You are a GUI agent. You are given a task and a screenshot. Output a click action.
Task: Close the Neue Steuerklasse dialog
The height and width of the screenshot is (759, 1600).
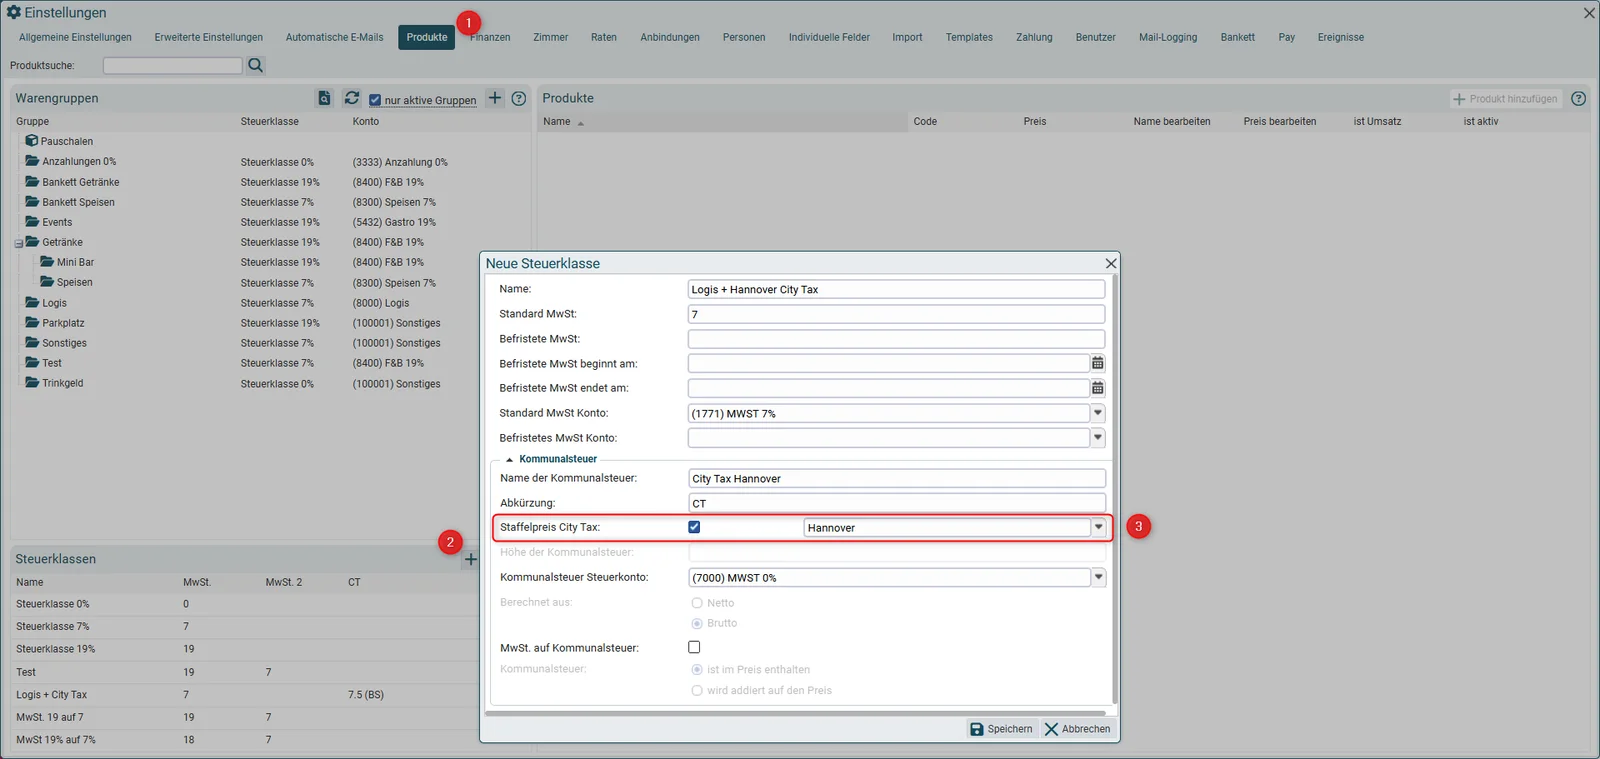pyautogui.click(x=1111, y=263)
